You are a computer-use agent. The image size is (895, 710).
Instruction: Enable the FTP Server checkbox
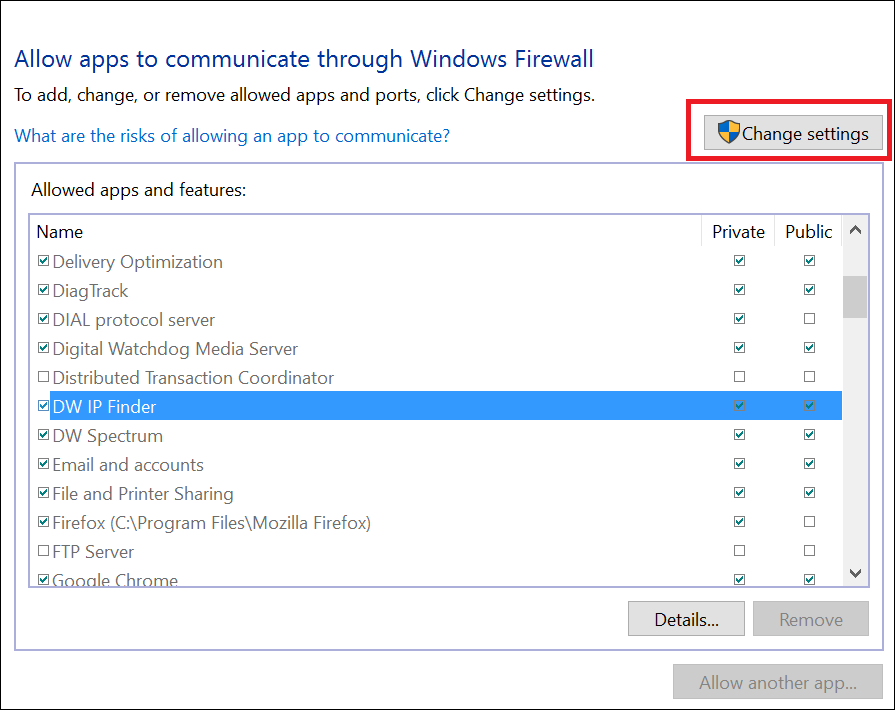pyautogui.click(x=43, y=550)
